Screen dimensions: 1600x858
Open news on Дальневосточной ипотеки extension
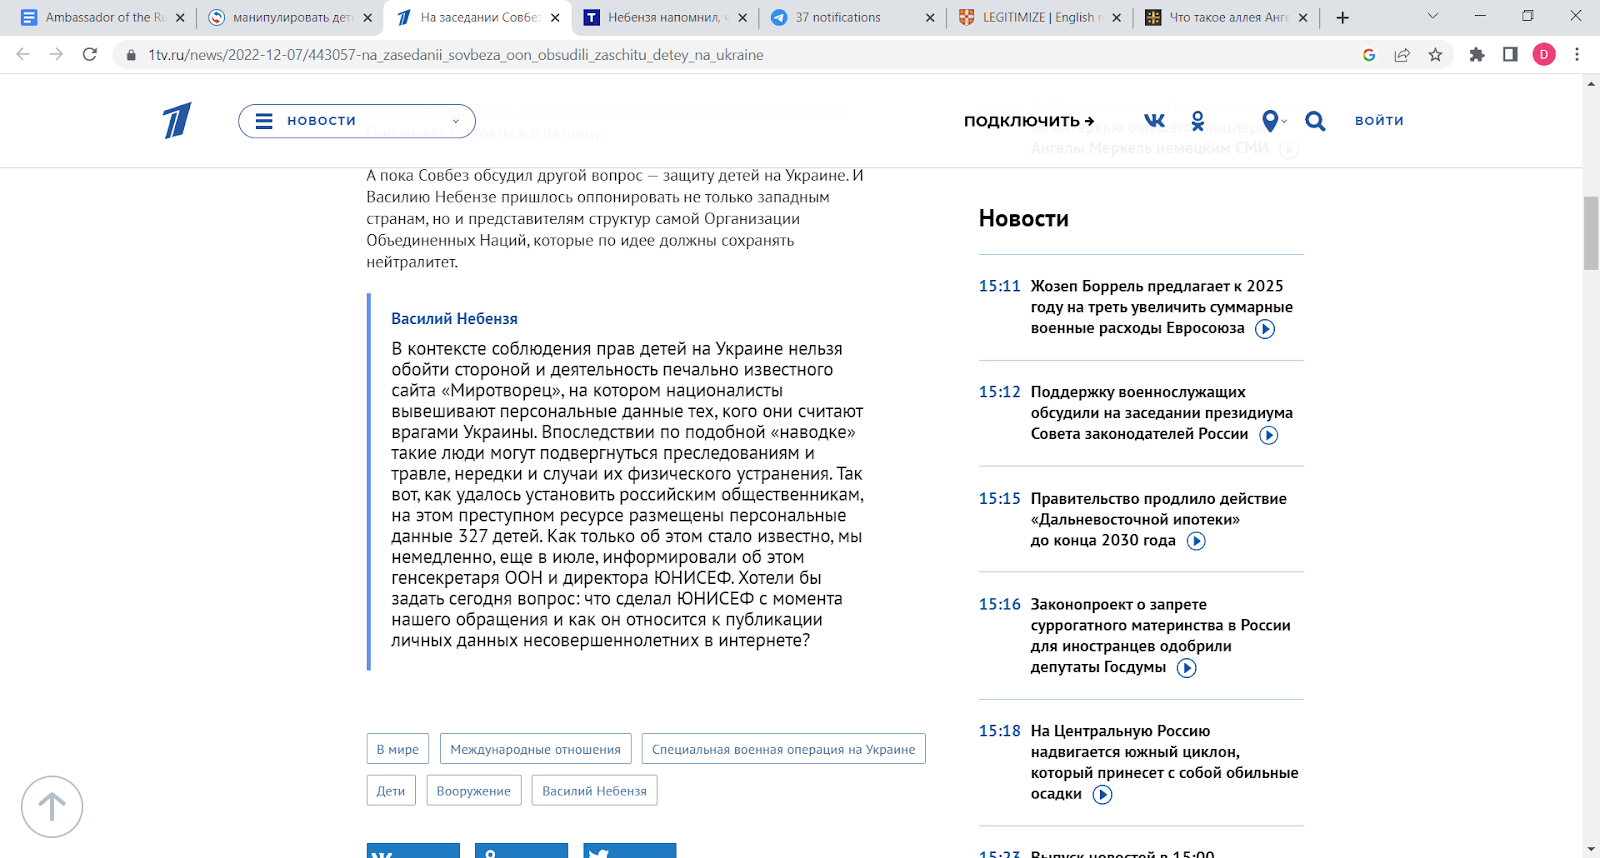(x=1158, y=519)
